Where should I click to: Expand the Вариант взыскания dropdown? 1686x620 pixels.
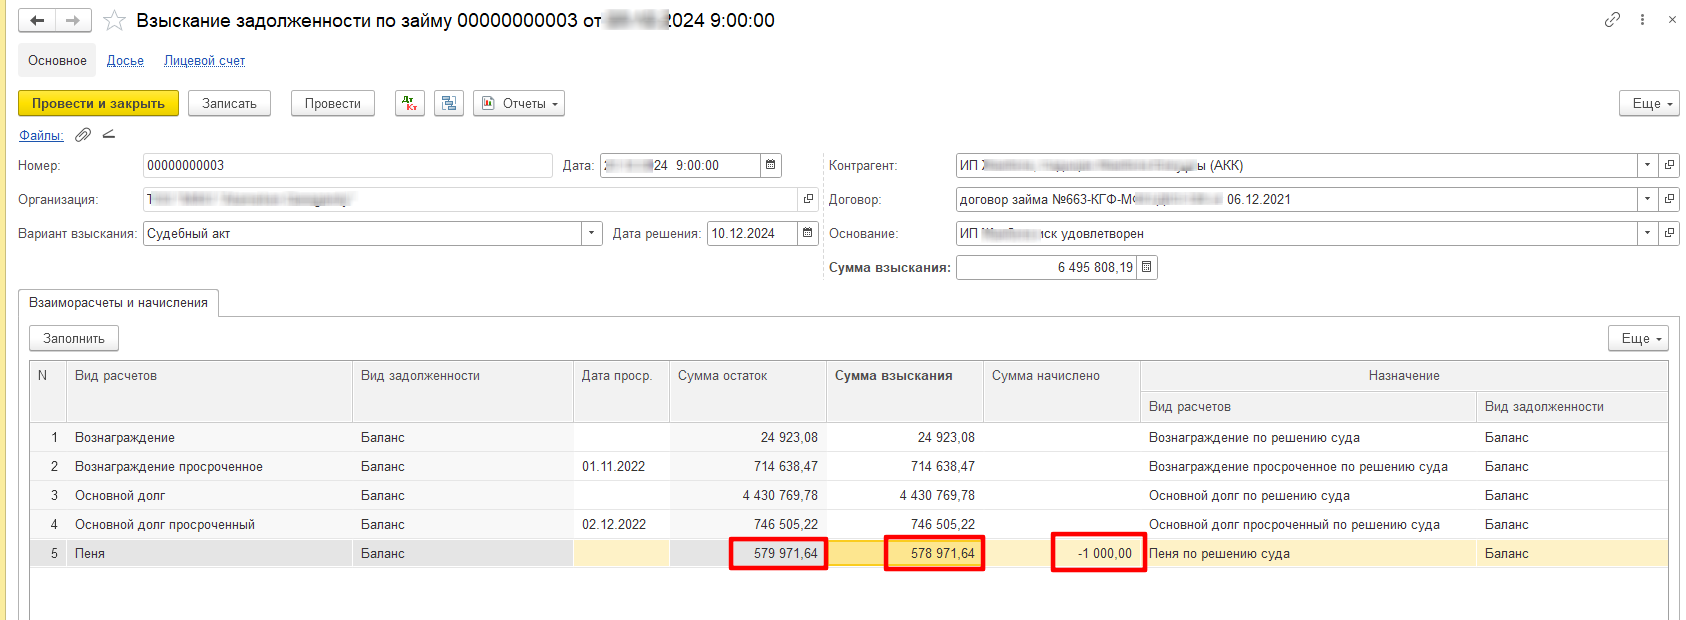(x=592, y=233)
